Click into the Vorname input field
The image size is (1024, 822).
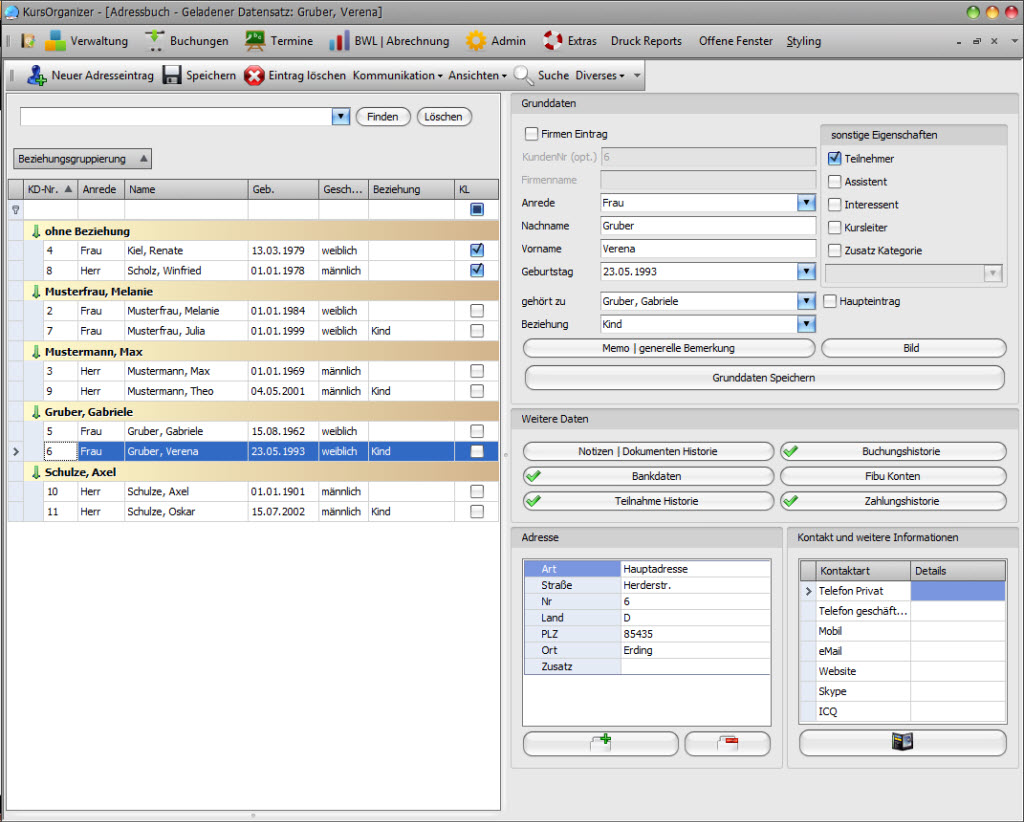pos(708,249)
